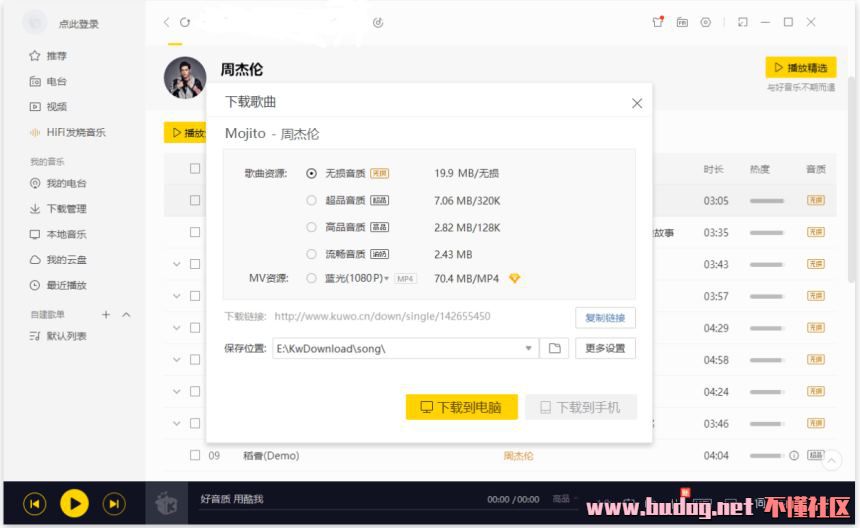This screenshot has width=860, height=528.
Task: Close the 下载歌曲 dialog
Action: click(637, 103)
